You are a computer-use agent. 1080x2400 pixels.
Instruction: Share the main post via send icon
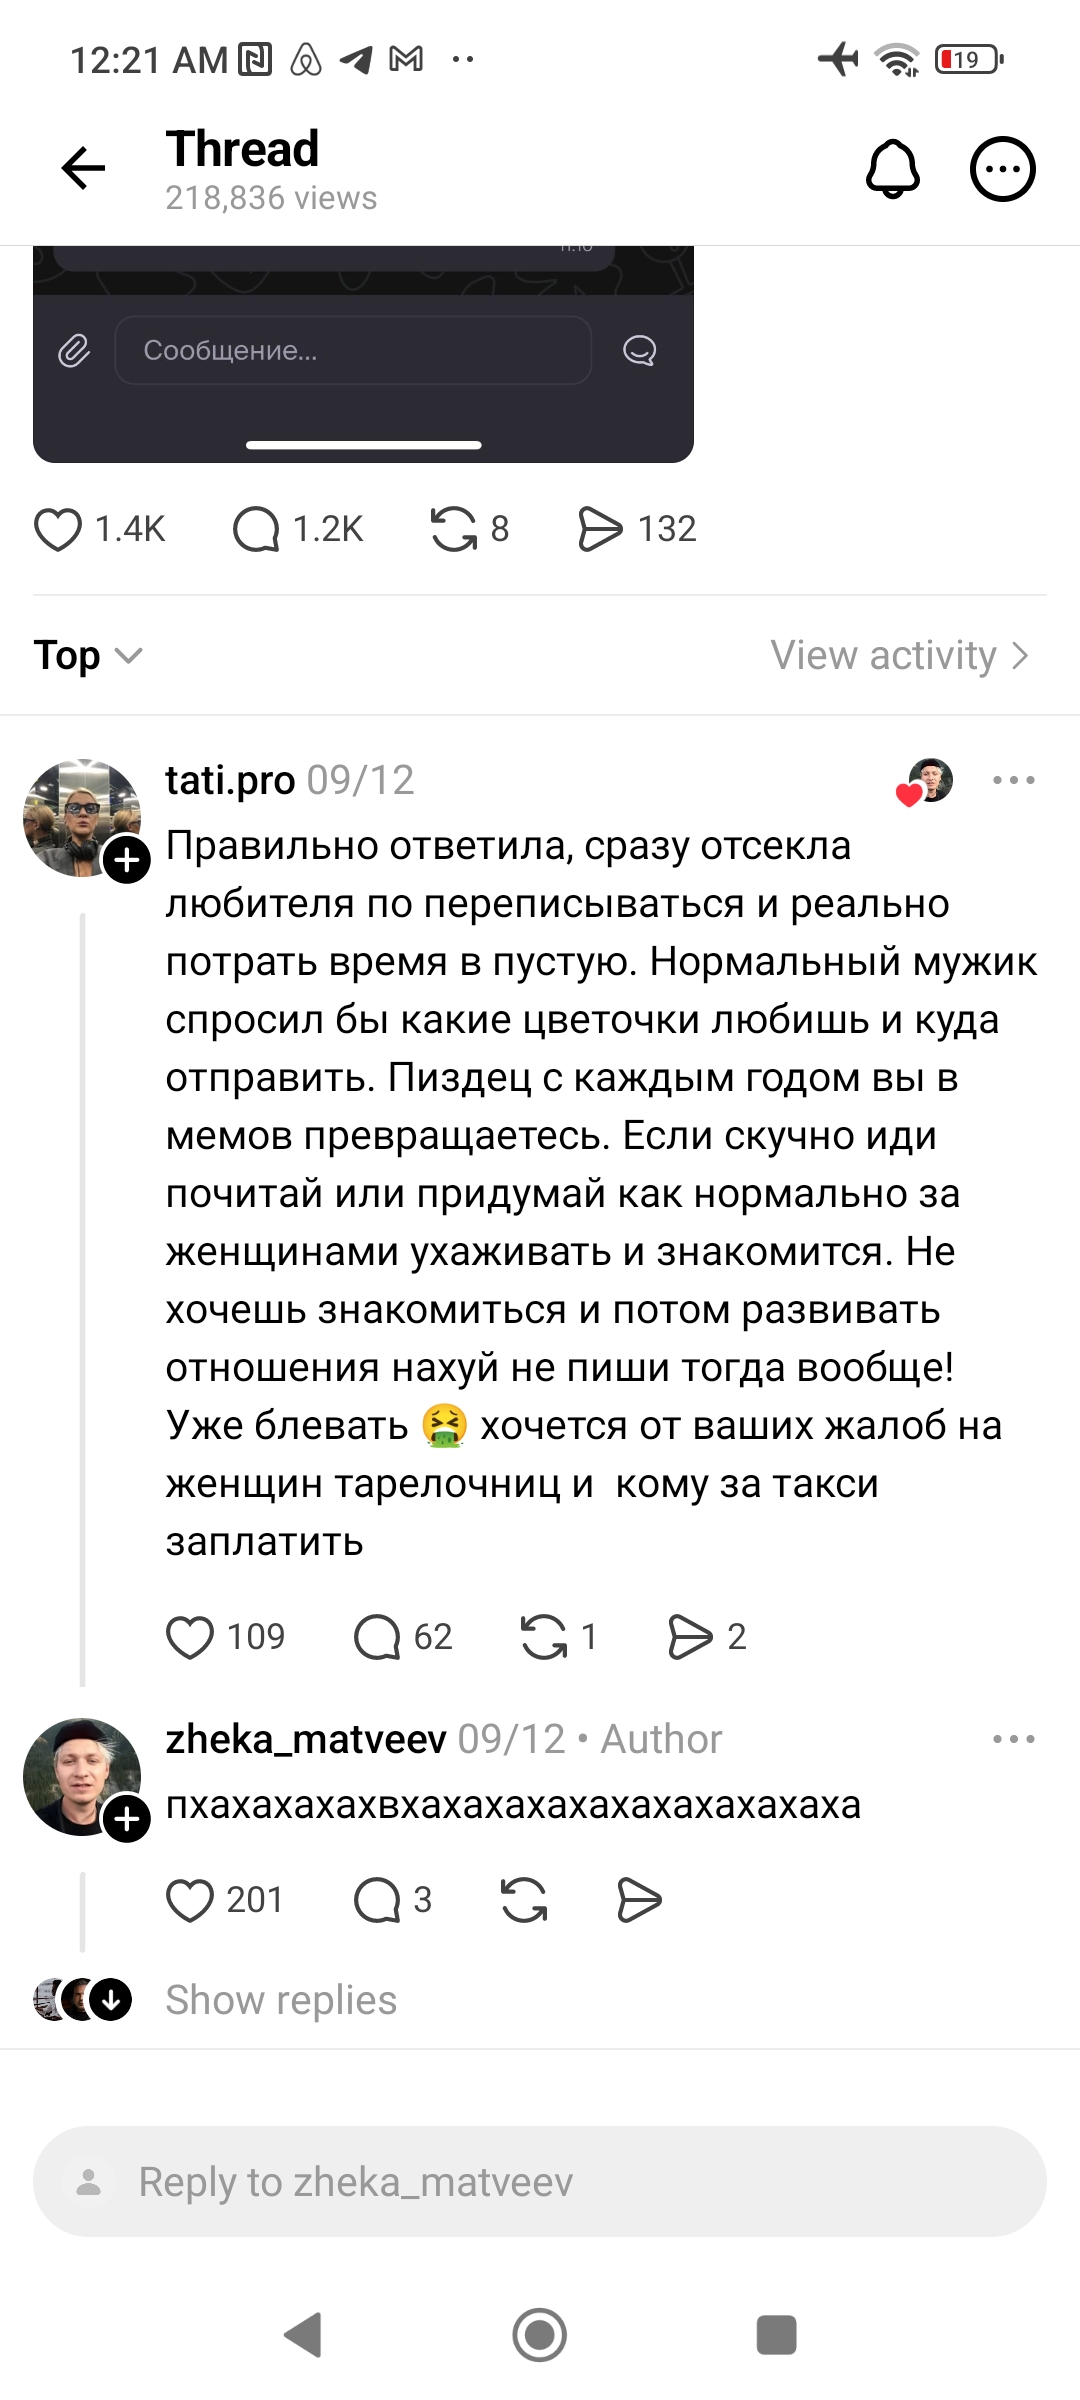[600, 529]
